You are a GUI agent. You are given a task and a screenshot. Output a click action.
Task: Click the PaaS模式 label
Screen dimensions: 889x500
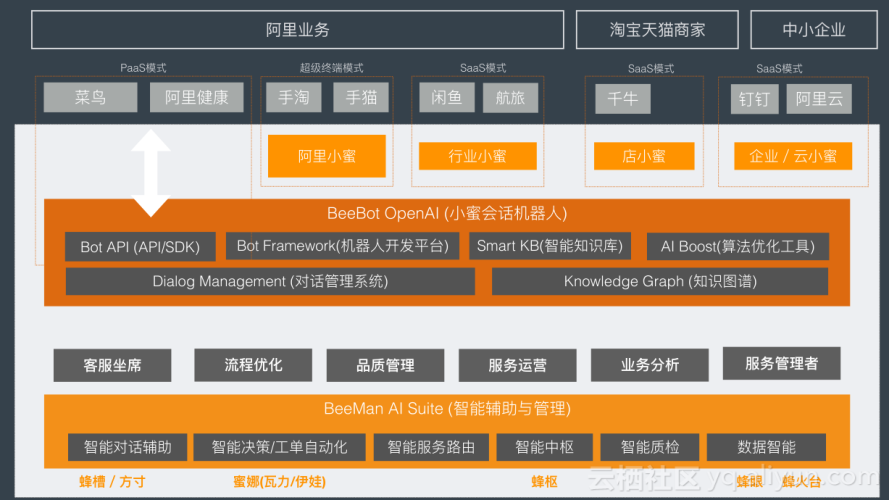pos(143,68)
